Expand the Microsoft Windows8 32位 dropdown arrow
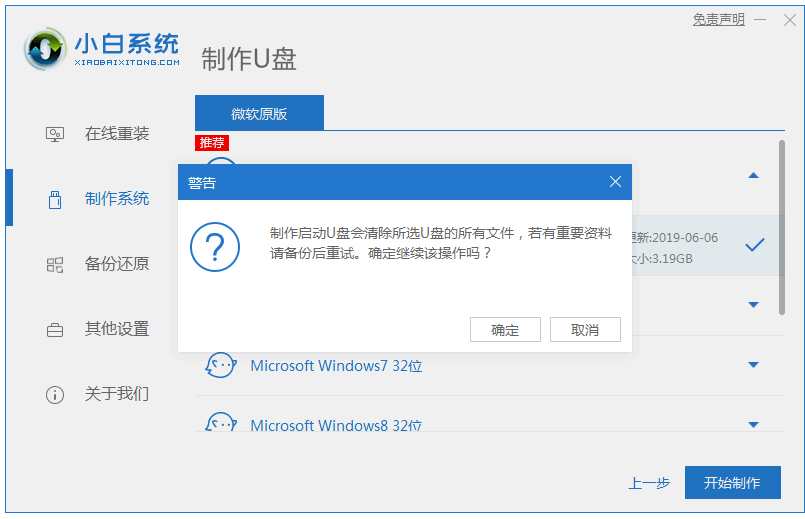 [x=754, y=425]
